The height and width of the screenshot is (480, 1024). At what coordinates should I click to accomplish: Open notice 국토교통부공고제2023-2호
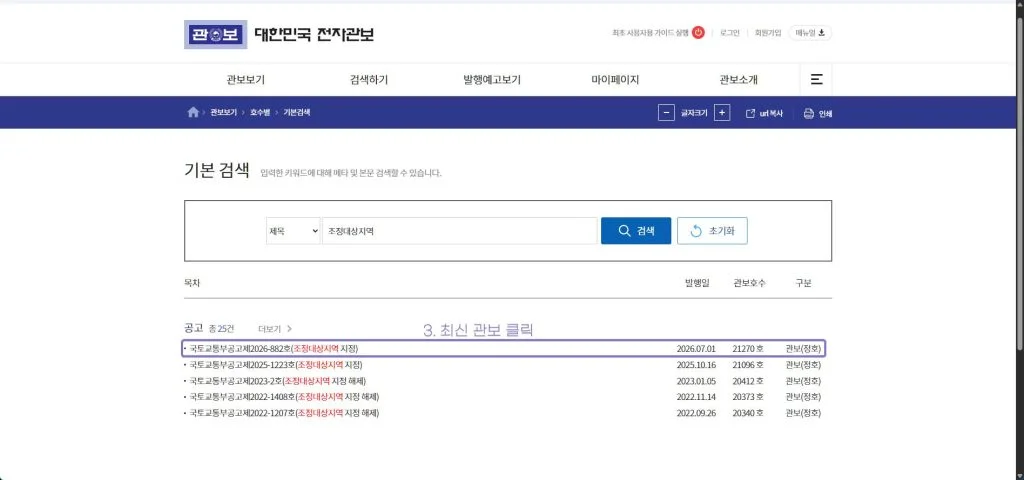[x=278, y=381]
